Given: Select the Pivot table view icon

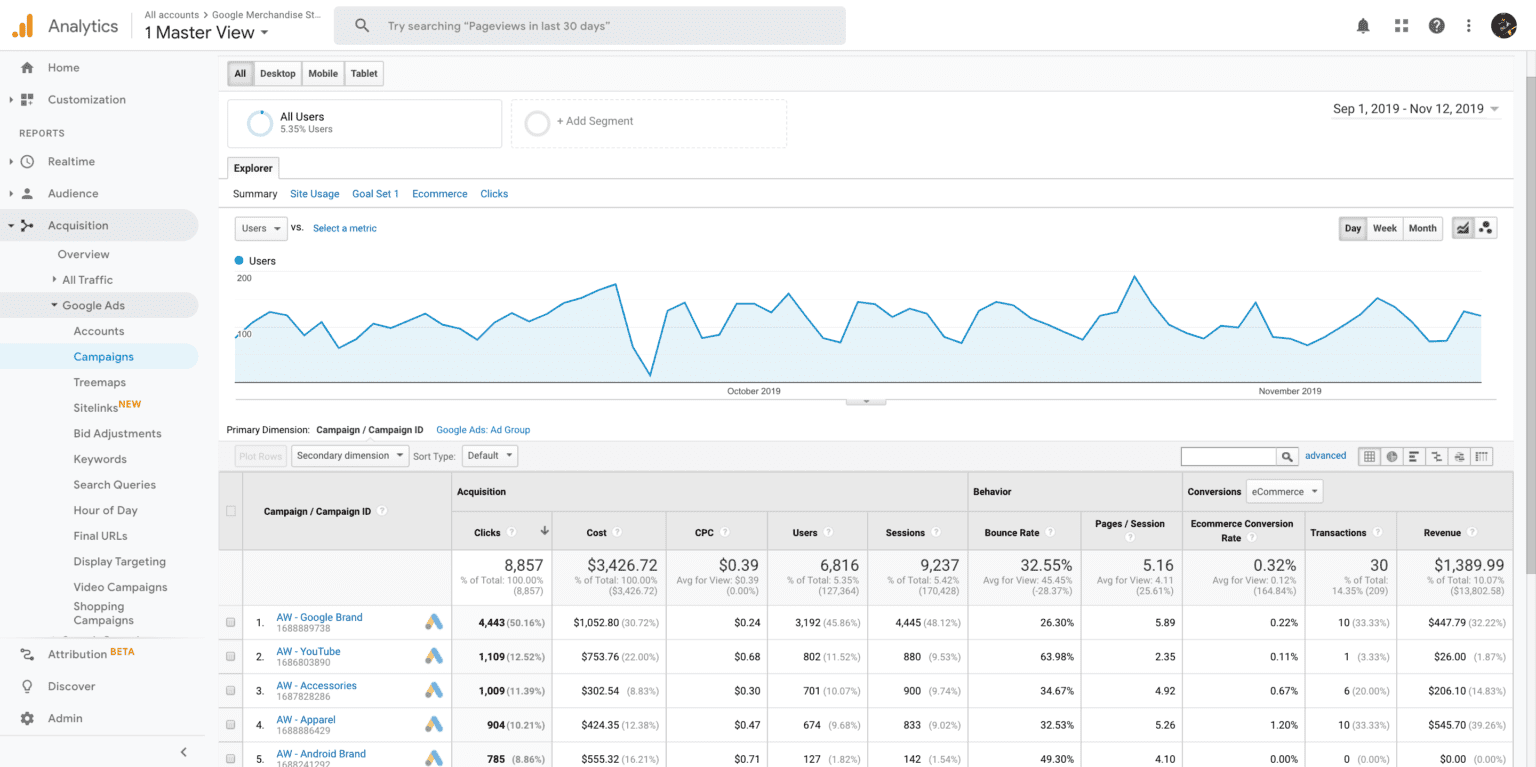Looking at the screenshot, I should pyautogui.click(x=1482, y=456).
